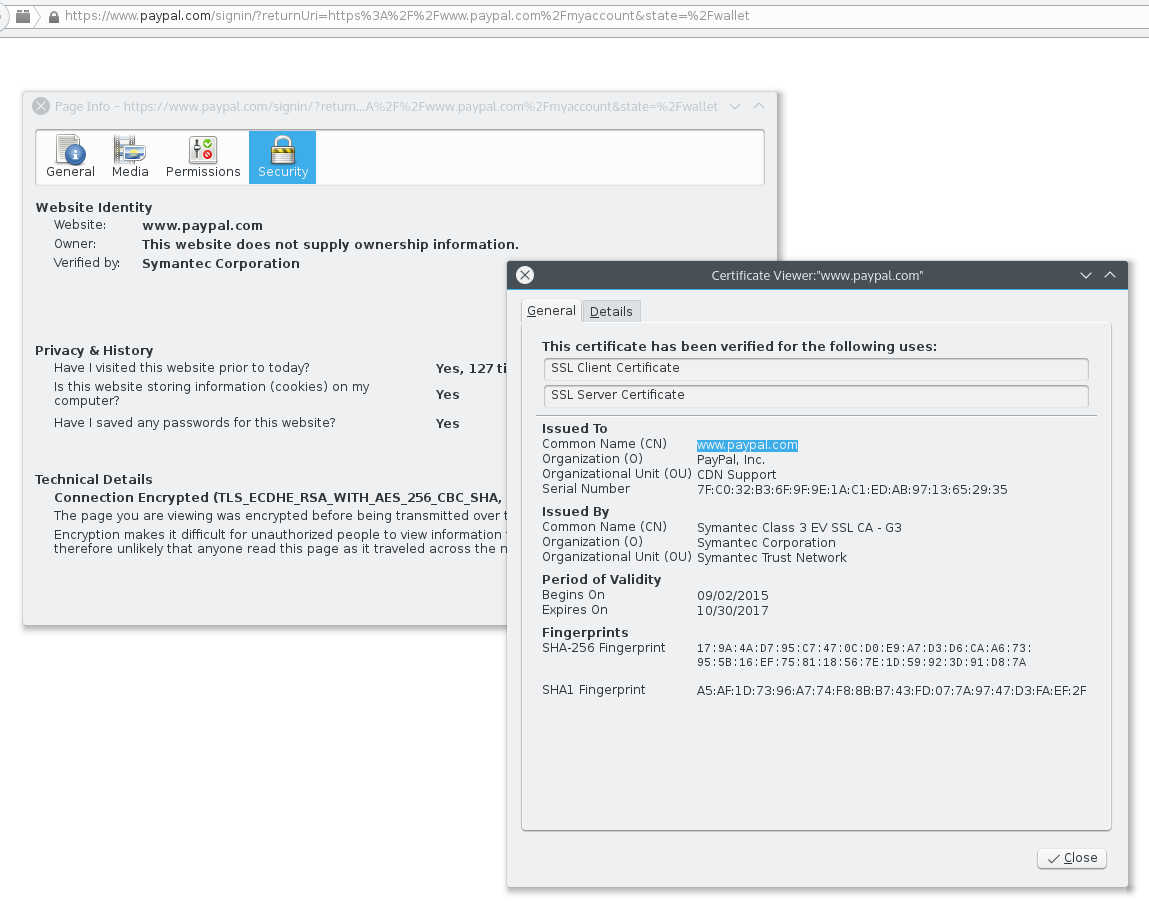Click the PayPal, Inc. organization value
1149x902 pixels.
click(x=731, y=460)
